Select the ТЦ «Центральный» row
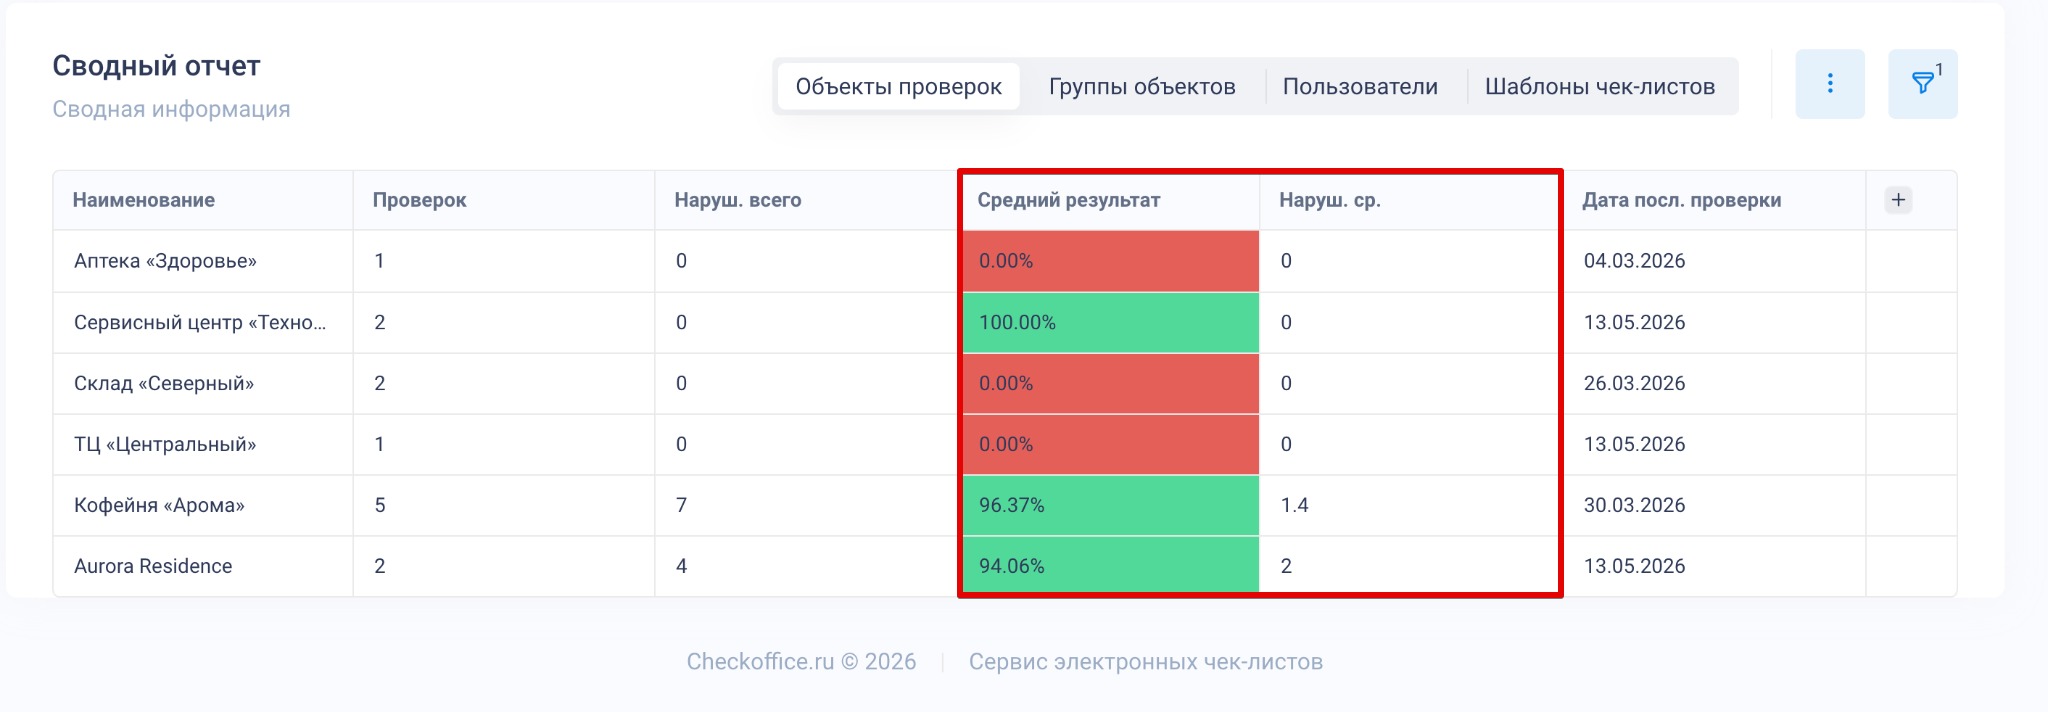Viewport: 2048px width, 712px height. pos(1005,444)
